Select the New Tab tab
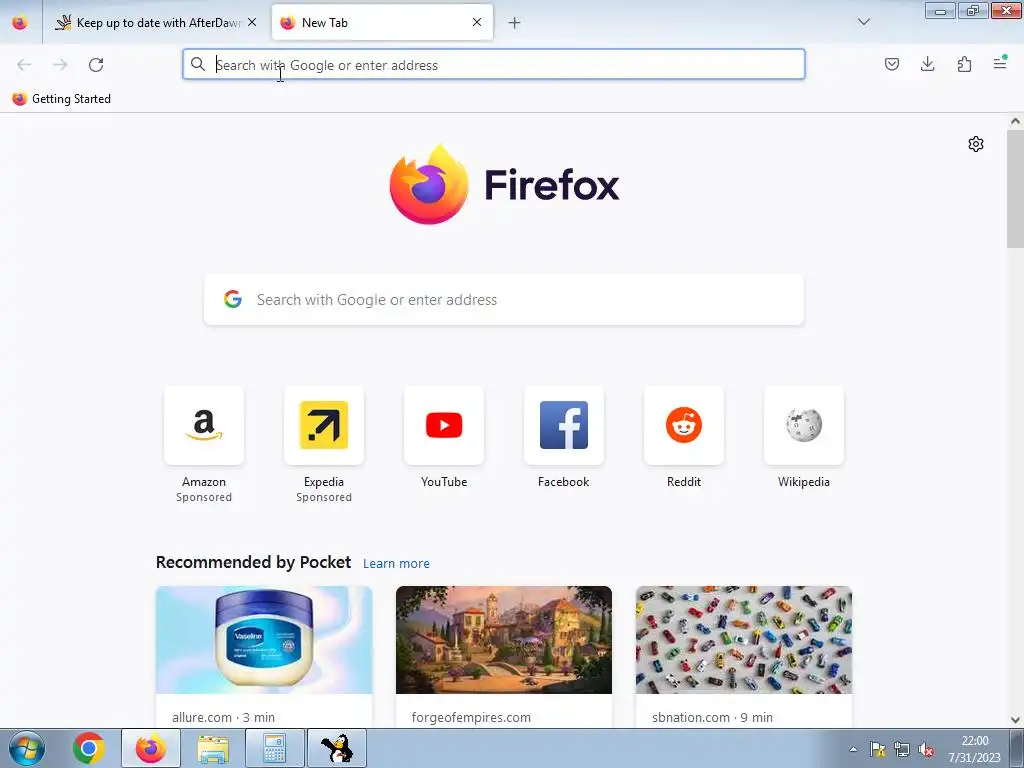The width and height of the screenshot is (1024, 768). click(x=381, y=22)
